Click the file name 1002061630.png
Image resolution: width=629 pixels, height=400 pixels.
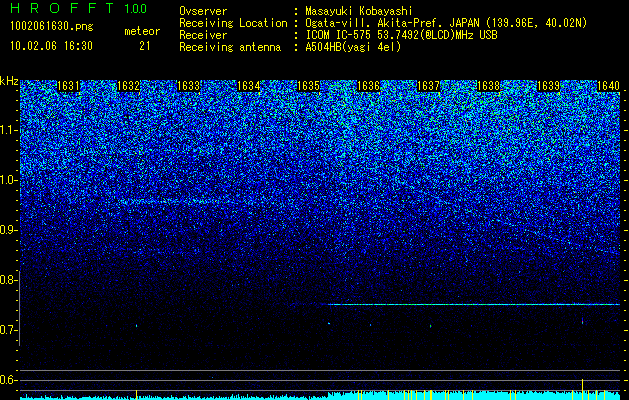click(52, 27)
